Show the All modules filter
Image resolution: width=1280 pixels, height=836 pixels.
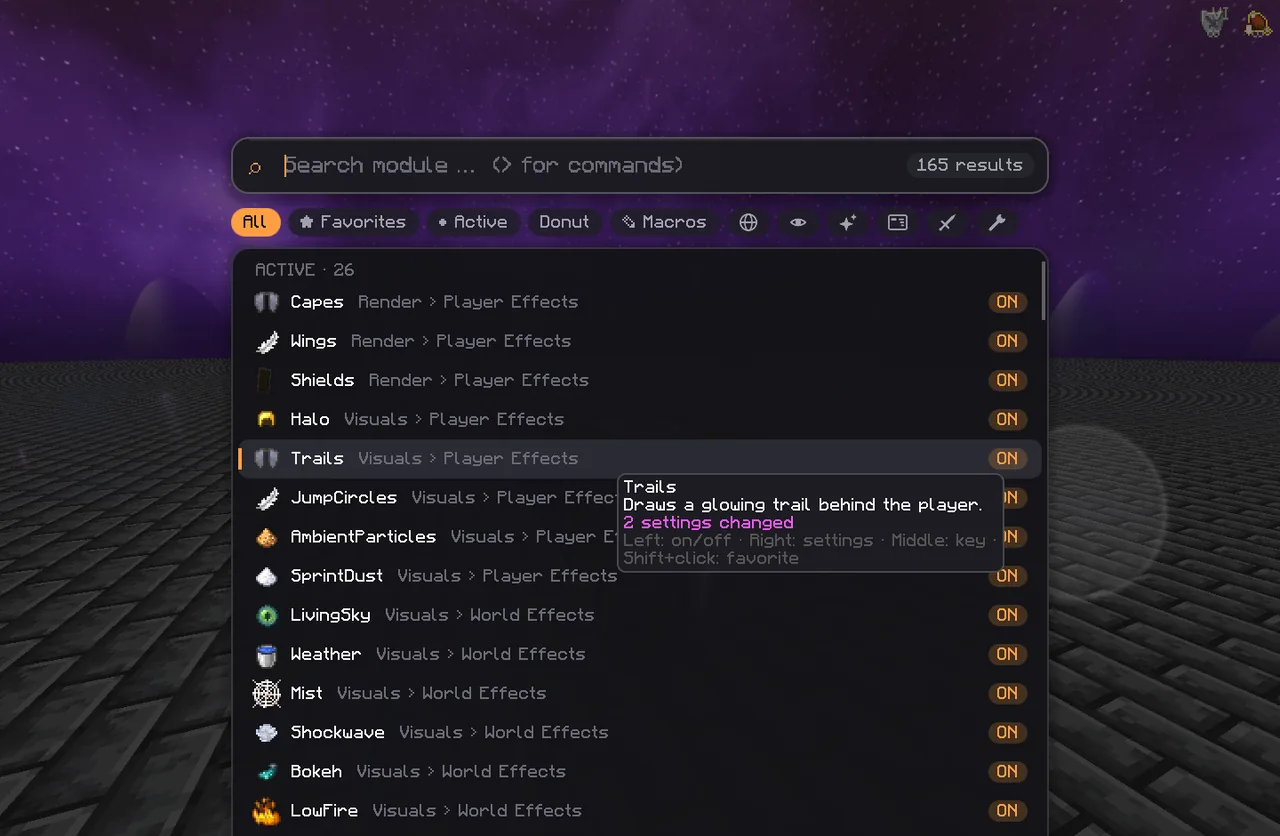pyautogui.click(x=255, y=222)
